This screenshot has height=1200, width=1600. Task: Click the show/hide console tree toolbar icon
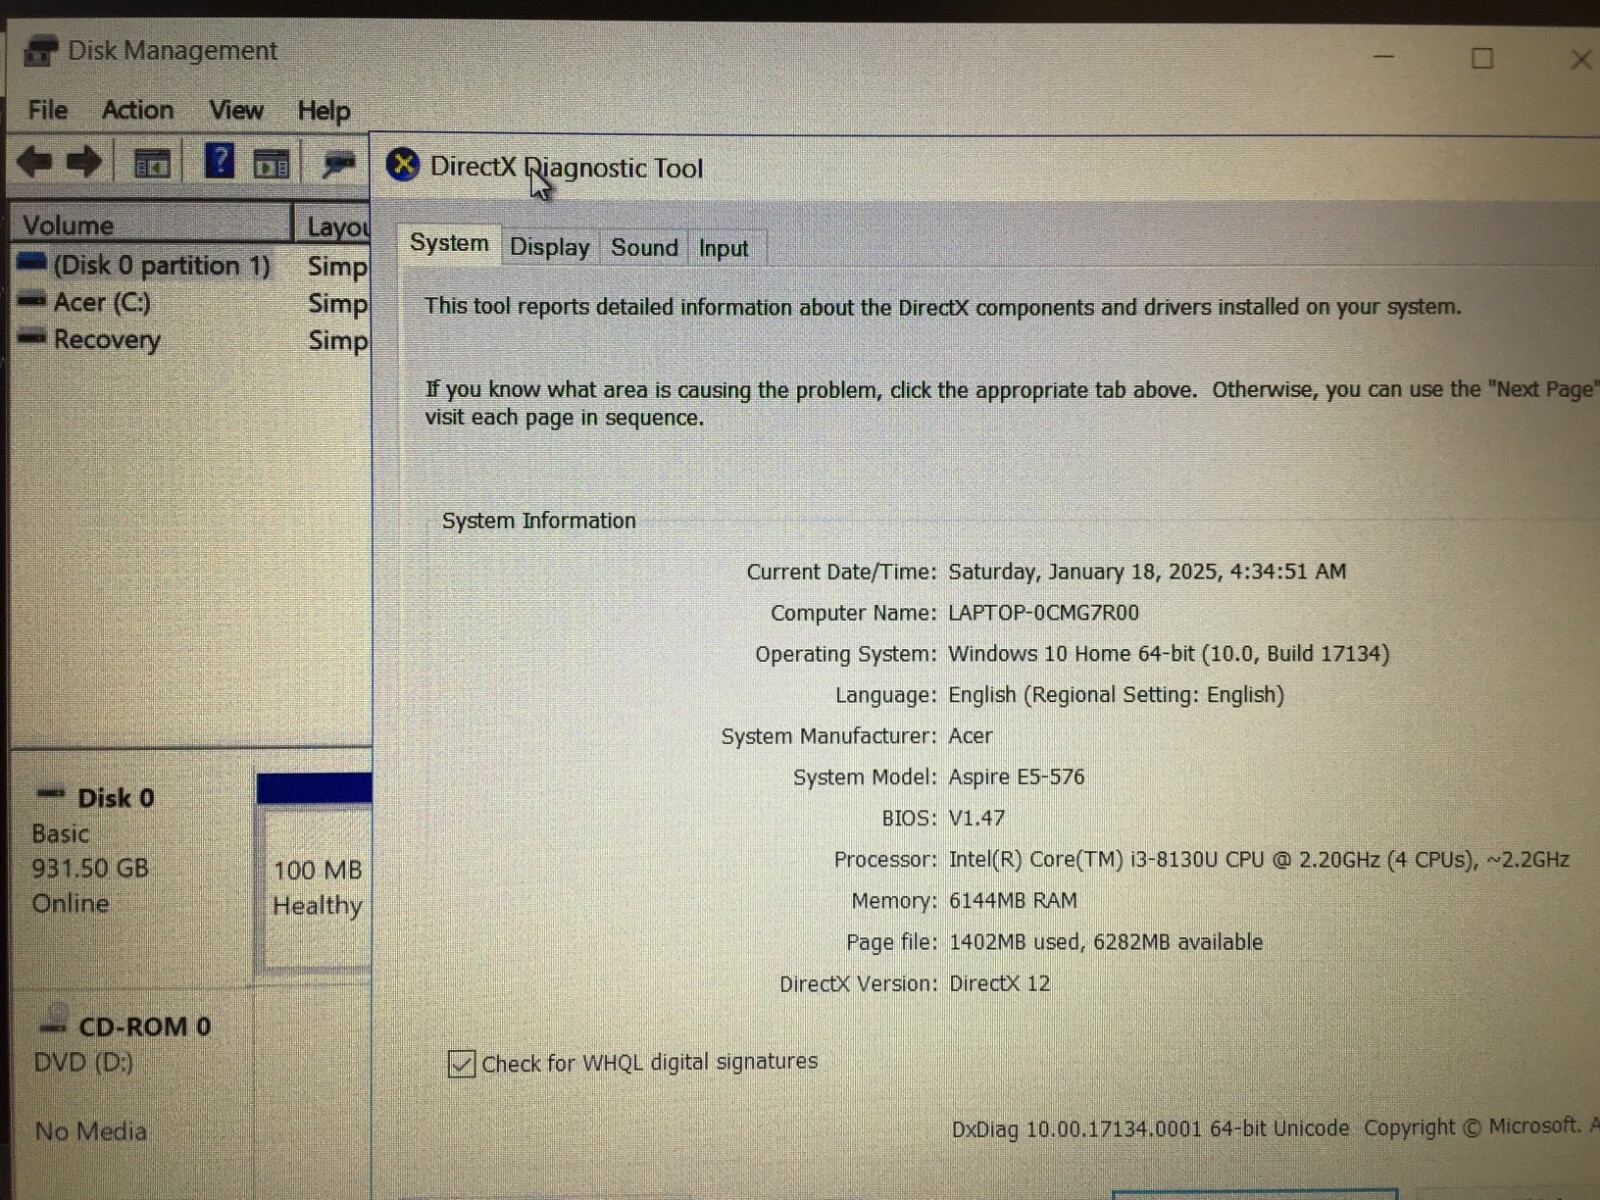(x=152, y=163)
